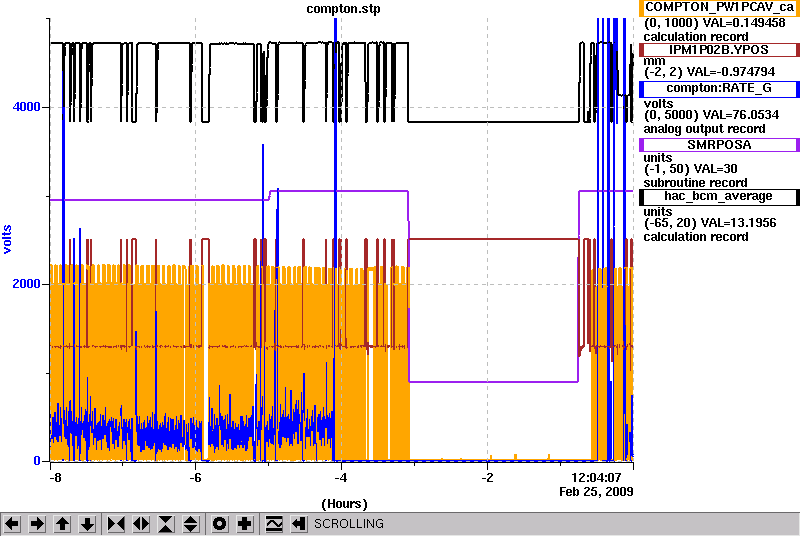The height and width of the screenshot is (536, 800).
Task: Click the -4 x-axis tick label
Action: pyautogui.click(x=341, y=478)
